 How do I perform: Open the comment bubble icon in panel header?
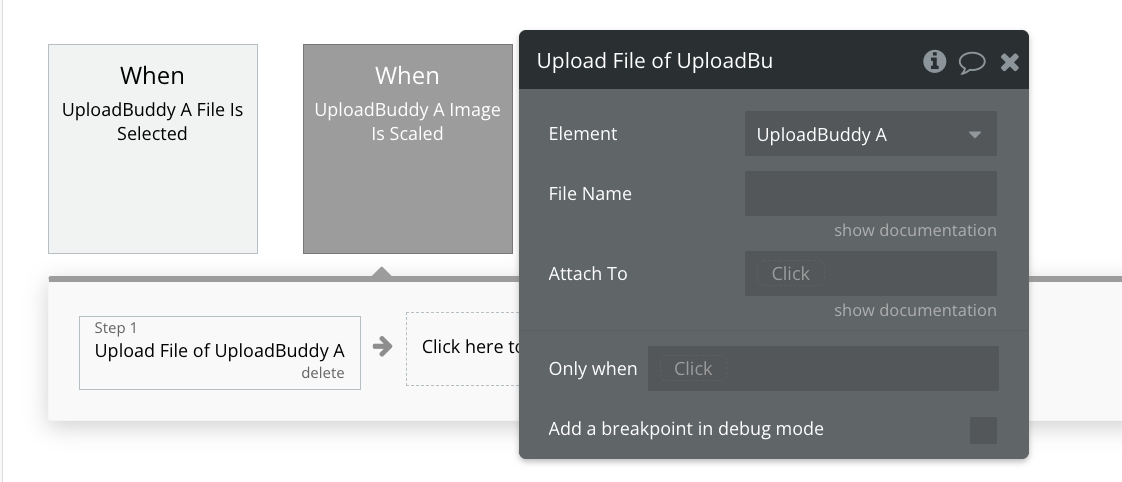(972, 63)
